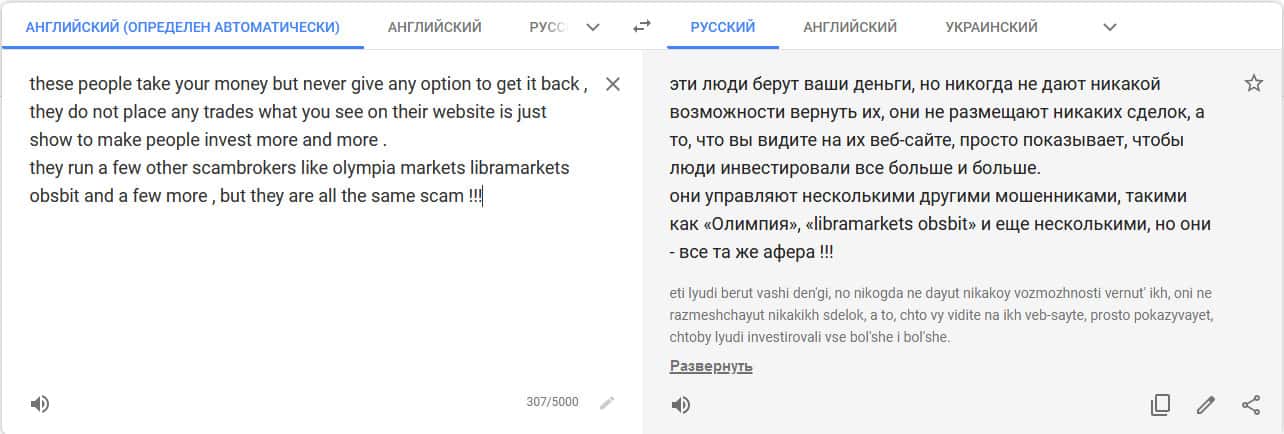Suggest an edit to the translation

(x=1206, y=405)
